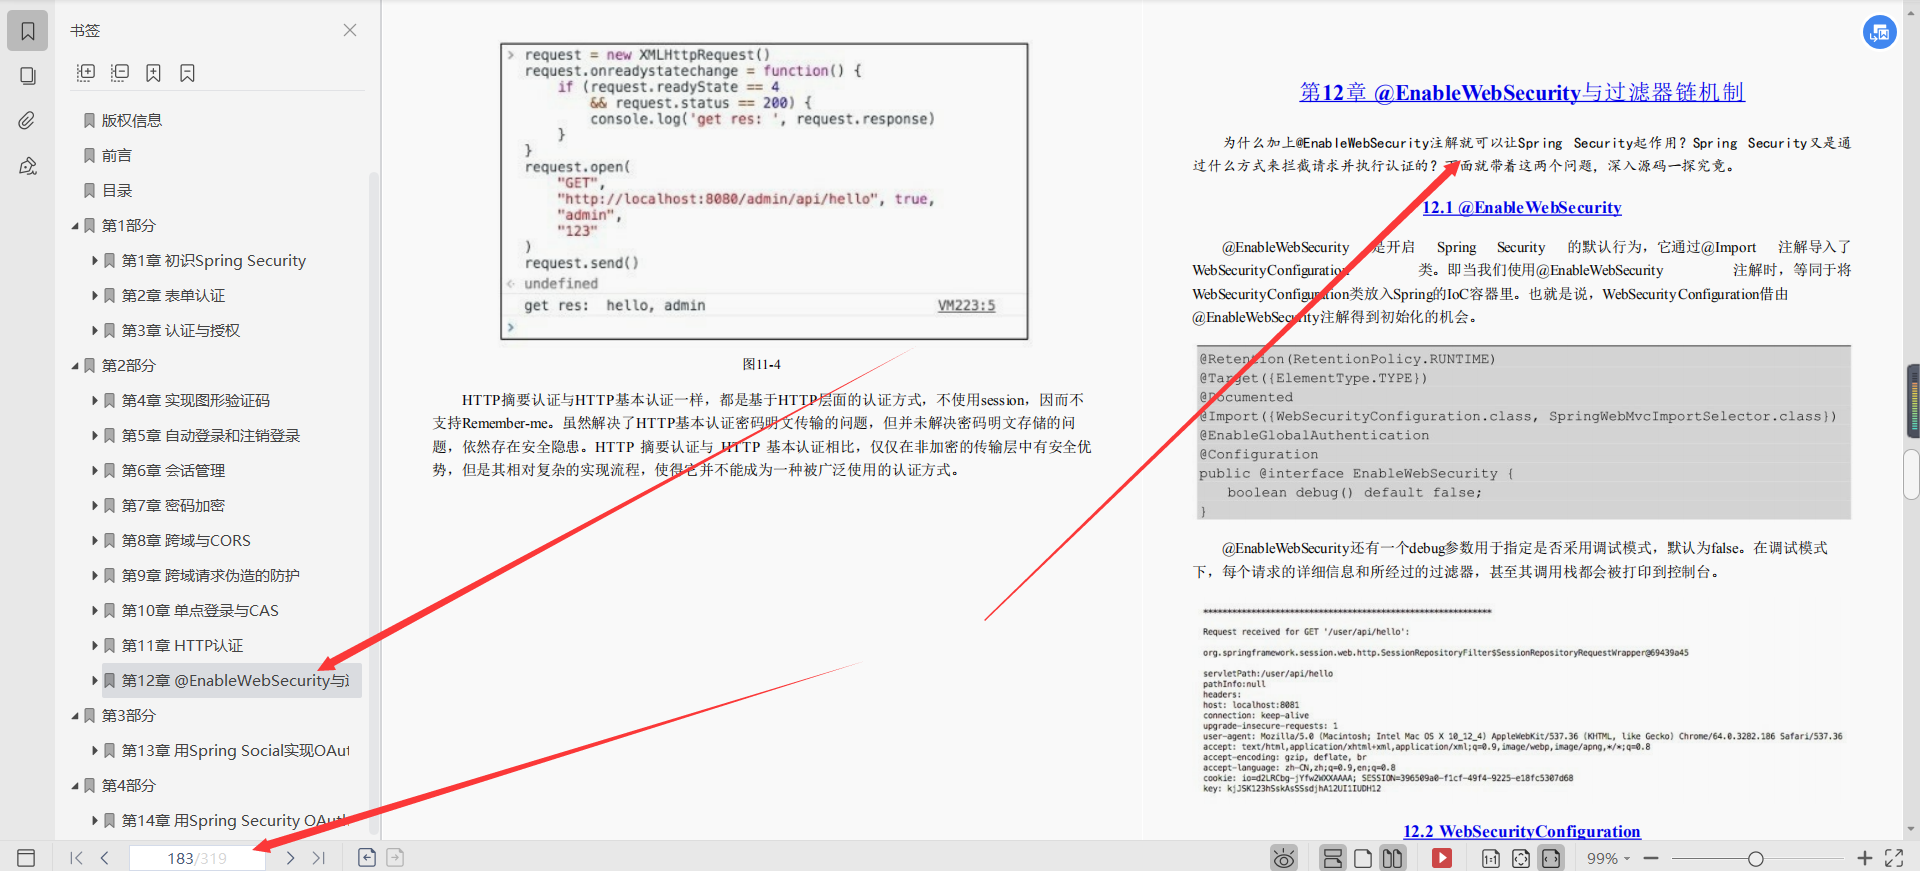
Task: Open the 第12章 @EnableWebSecurity与过滤器链机制 heading link
Action: [1521, 92]
